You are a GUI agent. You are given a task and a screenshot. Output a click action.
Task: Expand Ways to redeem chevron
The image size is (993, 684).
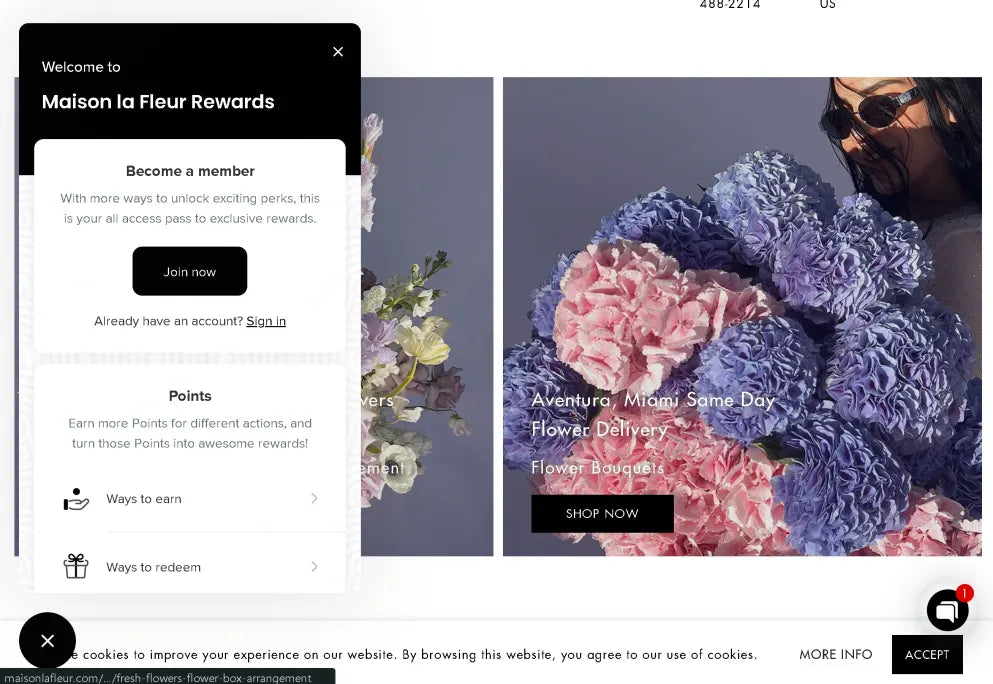(315, 566)
